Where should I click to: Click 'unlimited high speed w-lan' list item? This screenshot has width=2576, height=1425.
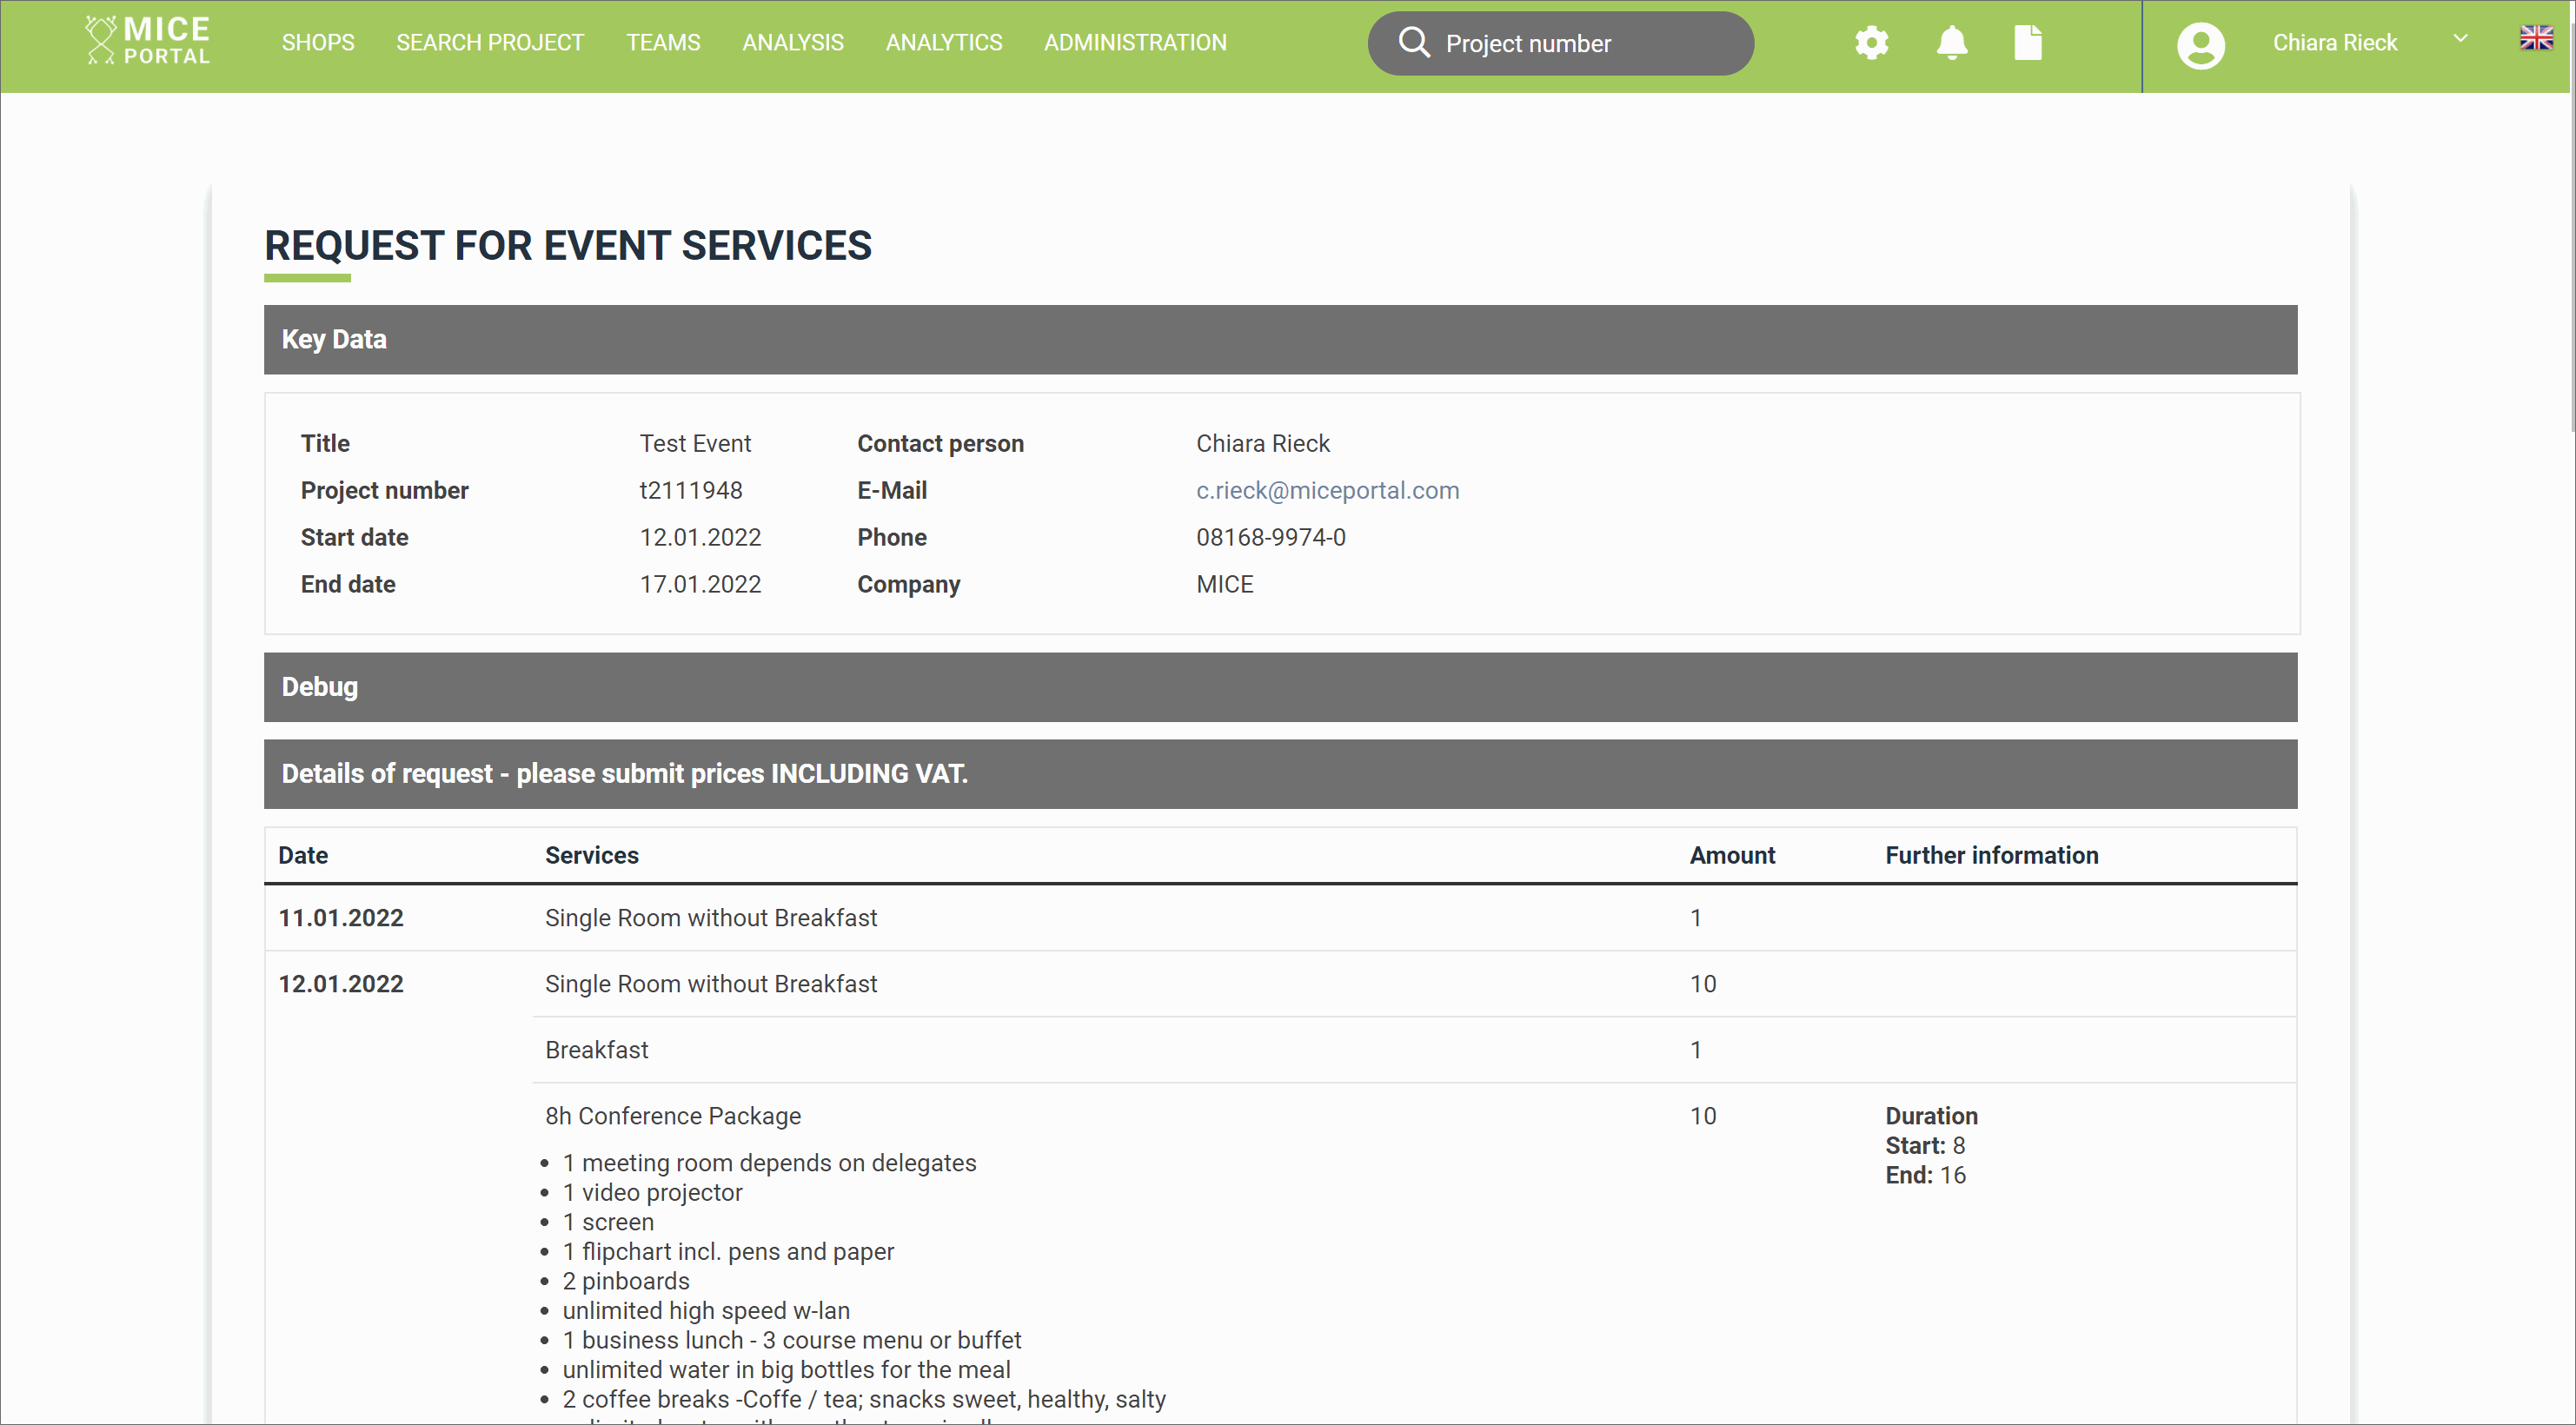coord(705,1311)
